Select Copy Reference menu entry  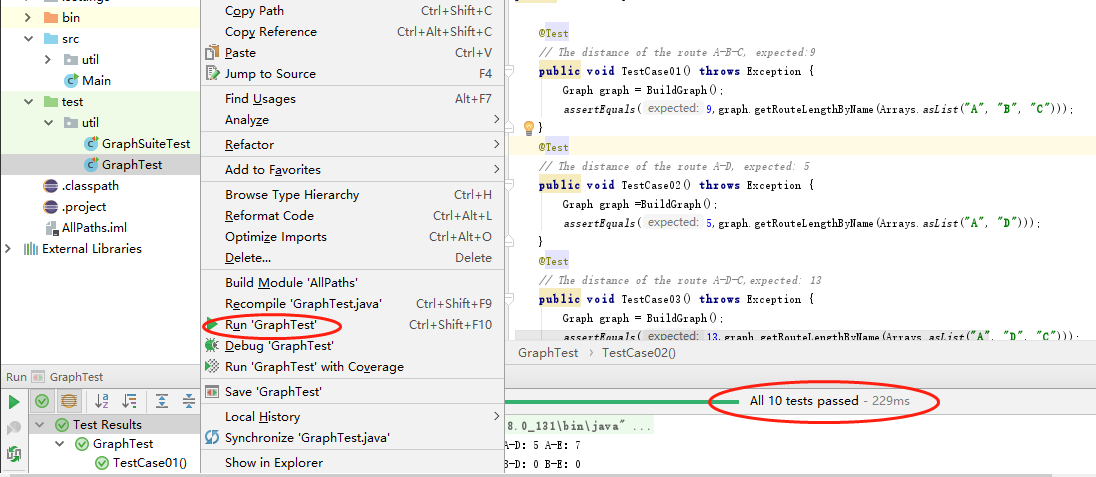click(x=352, y=31)
